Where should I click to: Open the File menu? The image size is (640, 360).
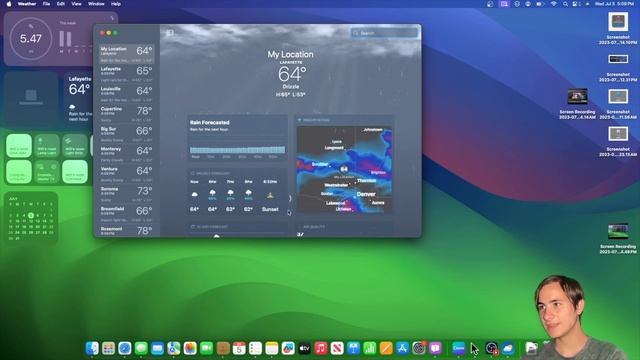click(x=47, y=4)
